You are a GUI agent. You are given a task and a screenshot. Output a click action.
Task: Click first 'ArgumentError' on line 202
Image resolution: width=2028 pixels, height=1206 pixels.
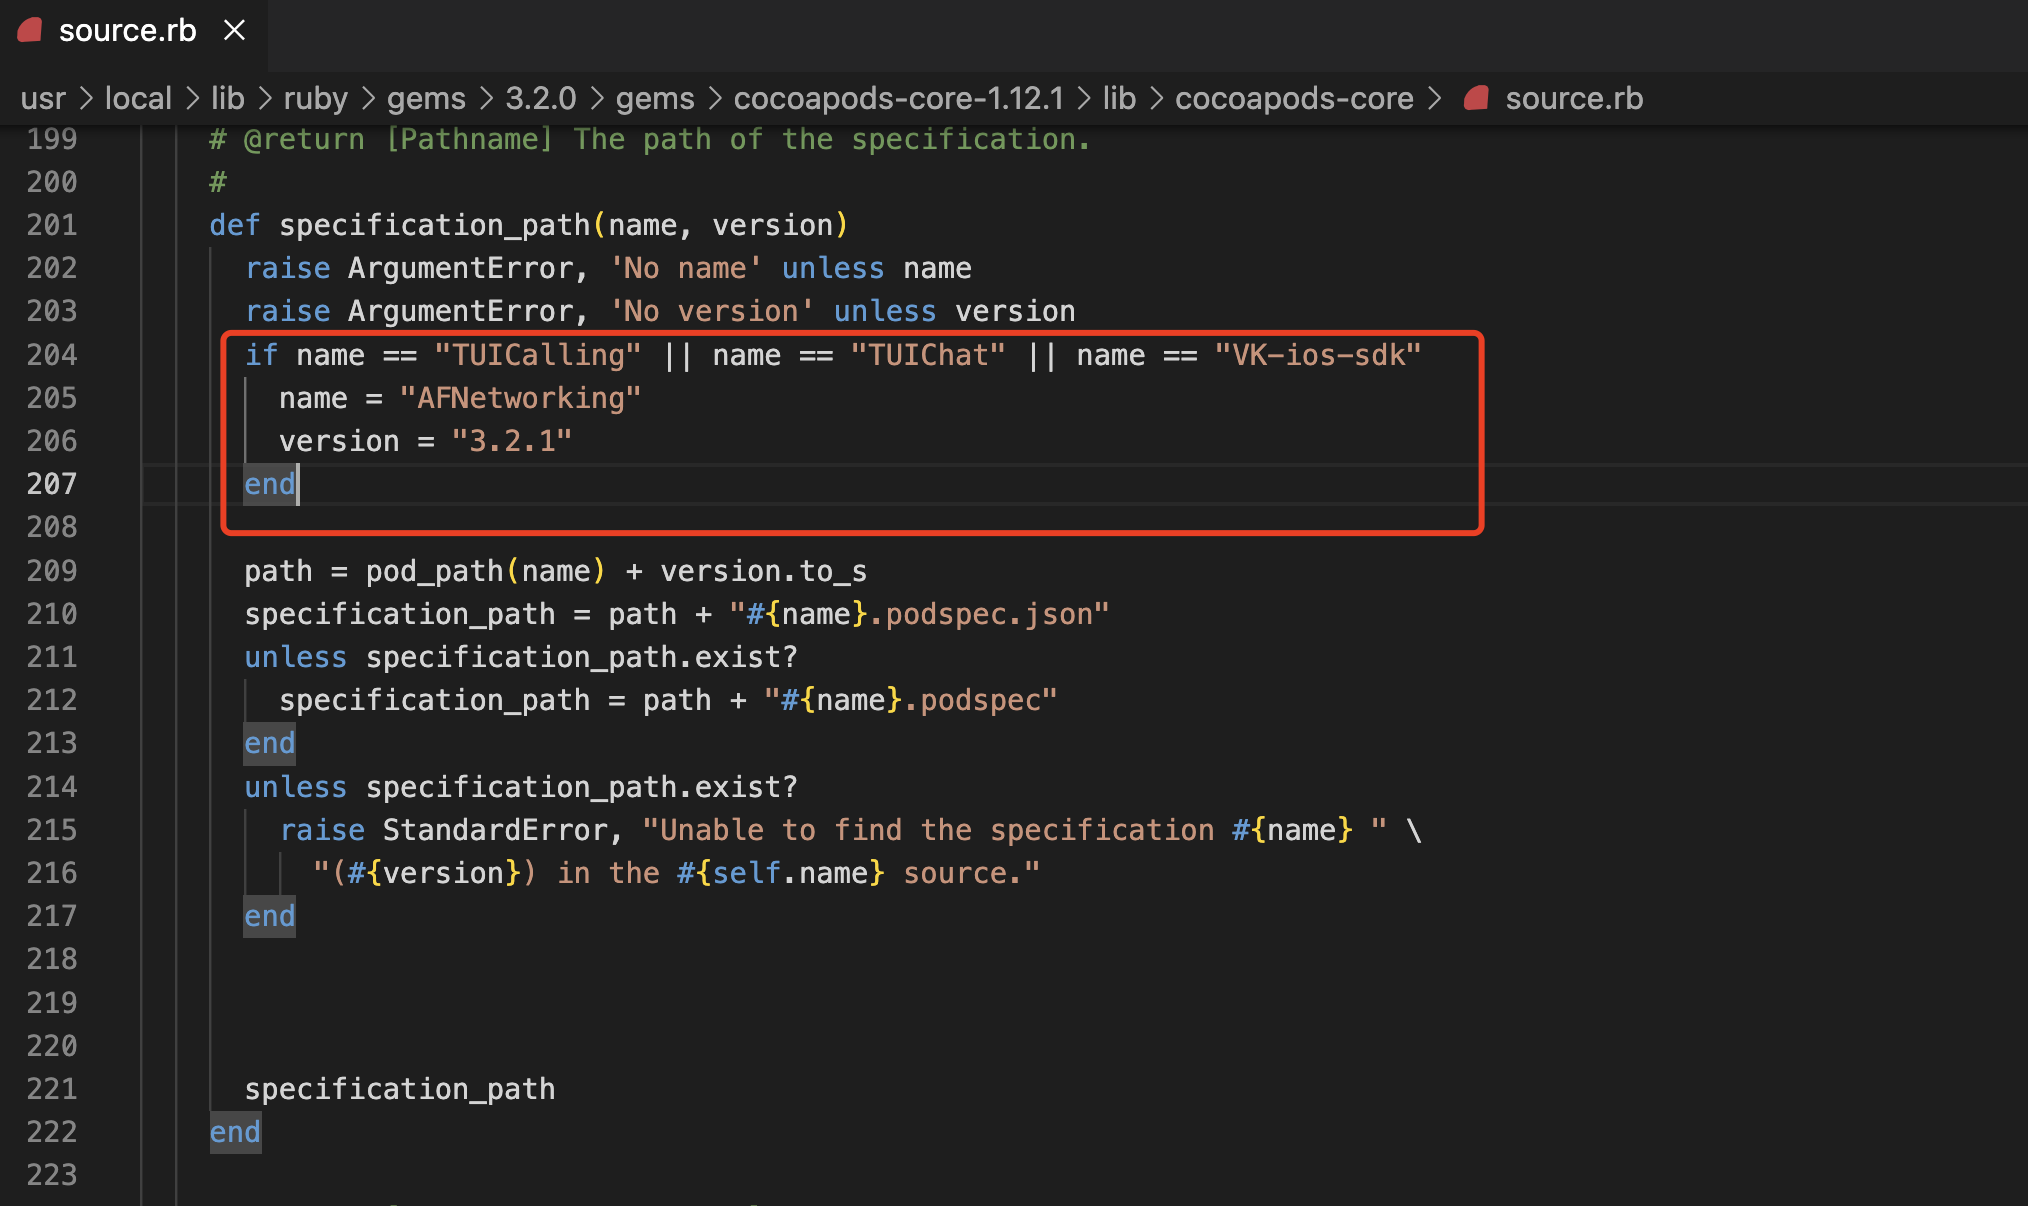coord(460,268)
